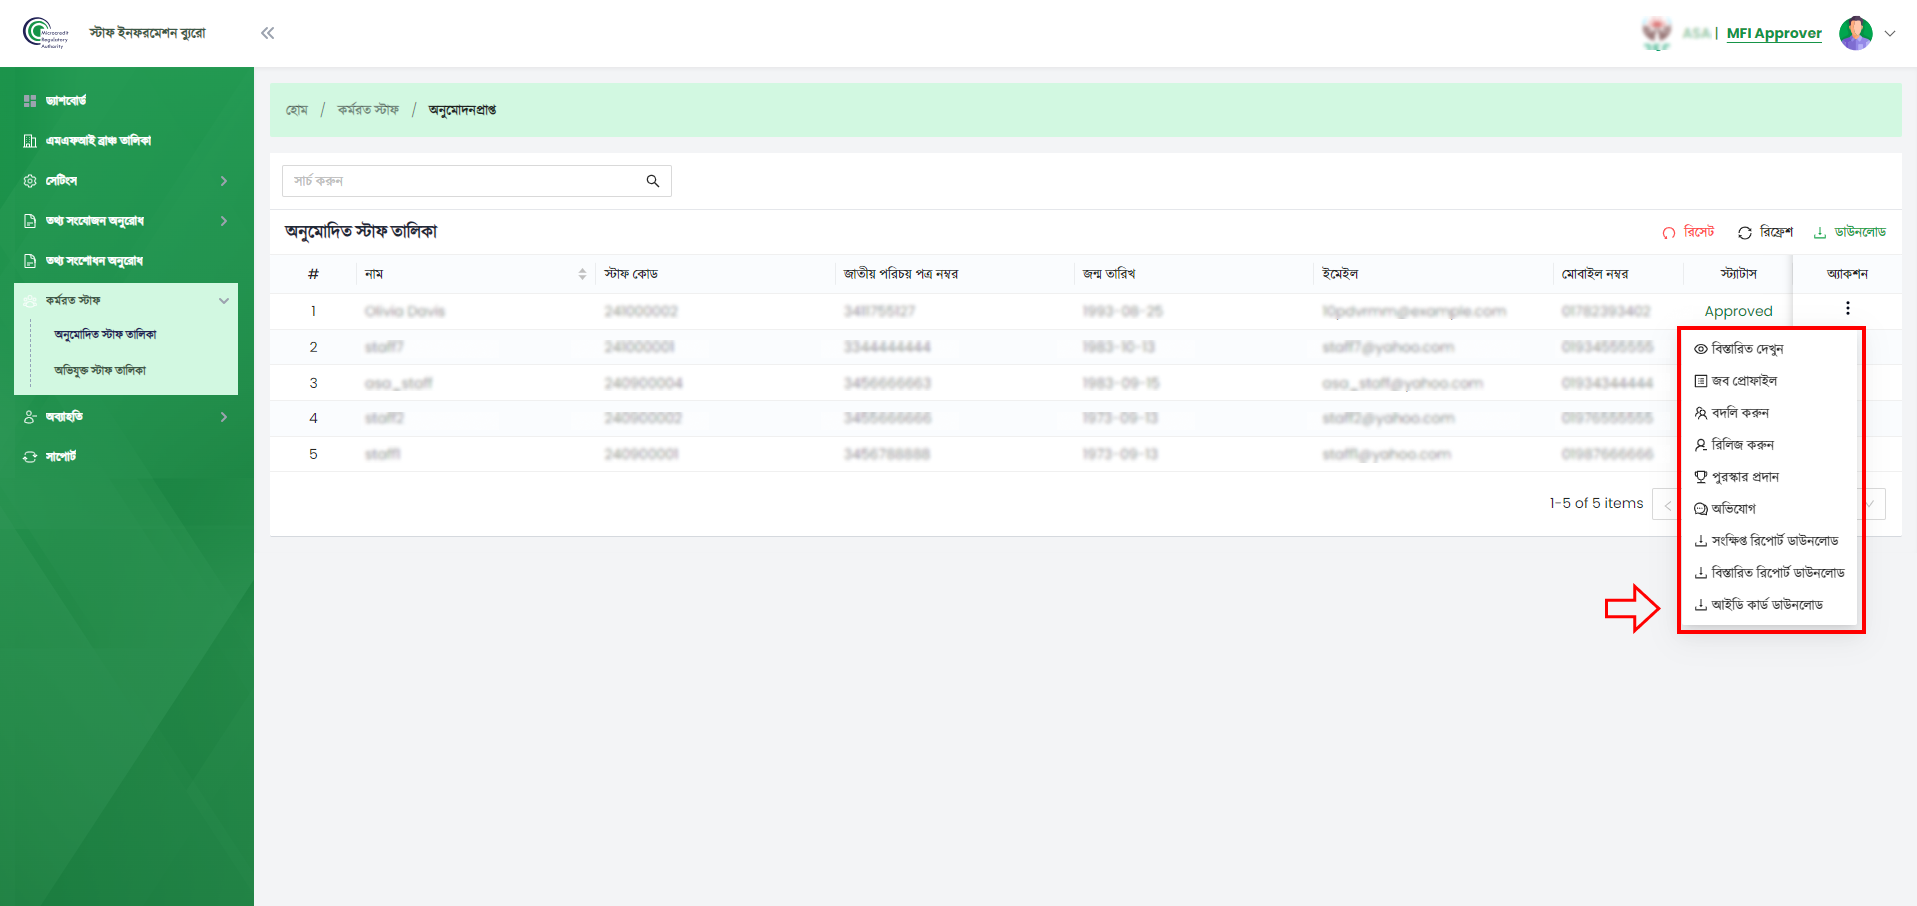Click row number 2 cell
This screenshot has width=1917, height=906.
[x=313, y=347]
